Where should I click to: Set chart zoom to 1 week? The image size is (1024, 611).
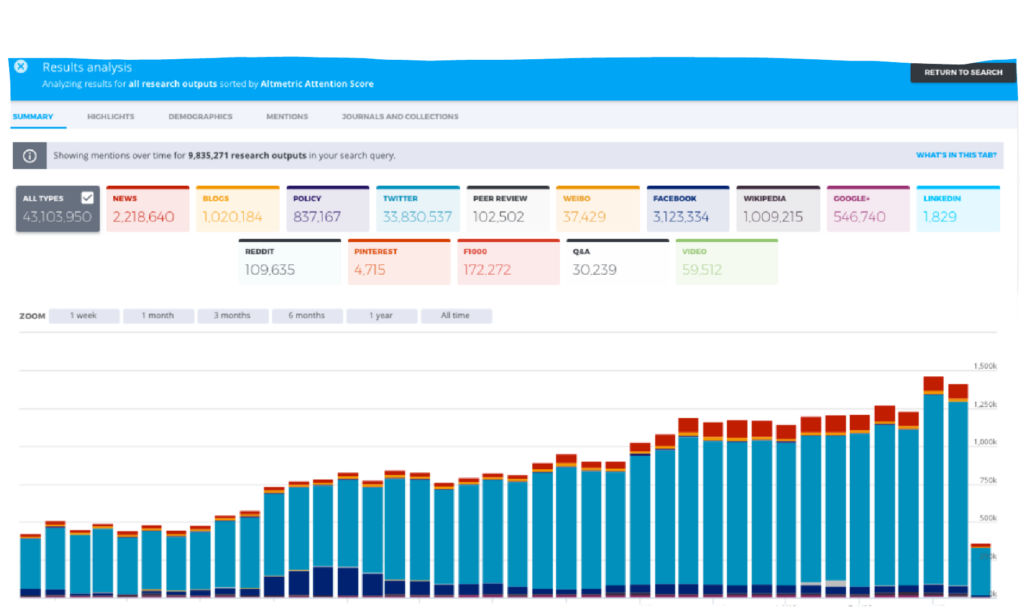pyautogui.click(x=84, y=316)
